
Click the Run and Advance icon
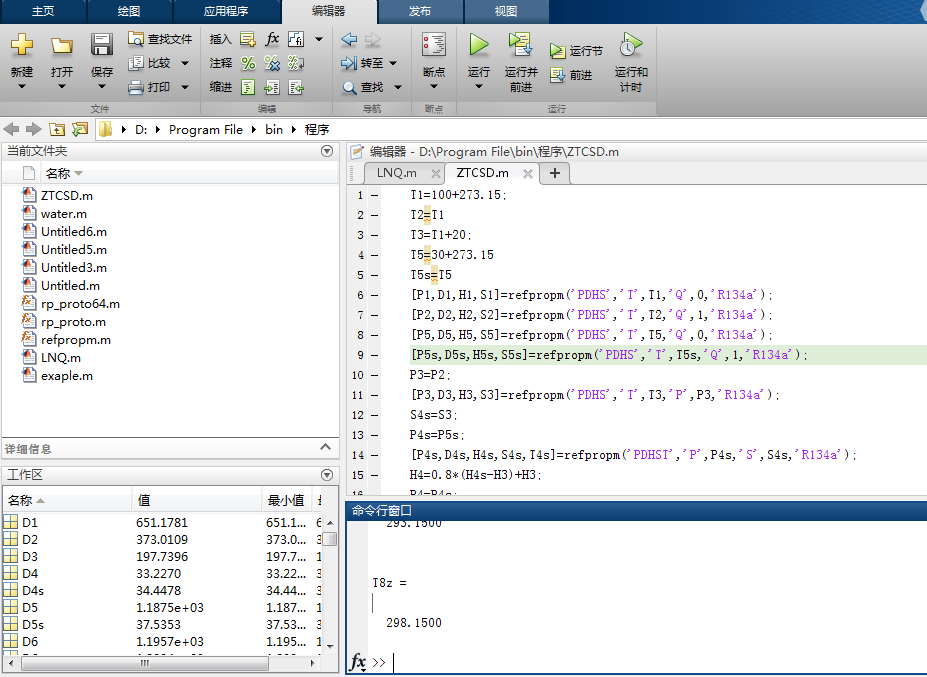(x=520, y=46)
